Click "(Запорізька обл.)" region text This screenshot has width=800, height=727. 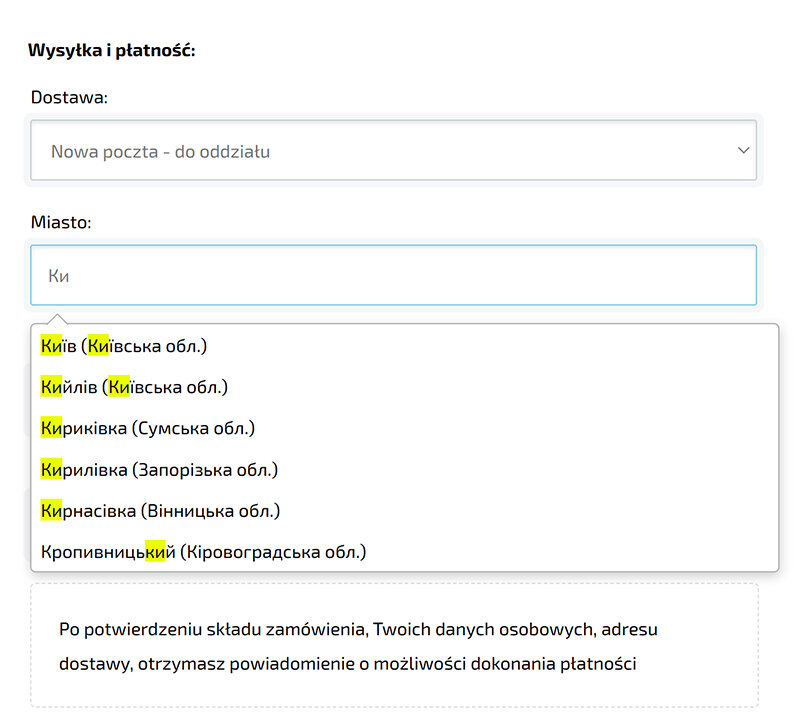pos(205,469)
